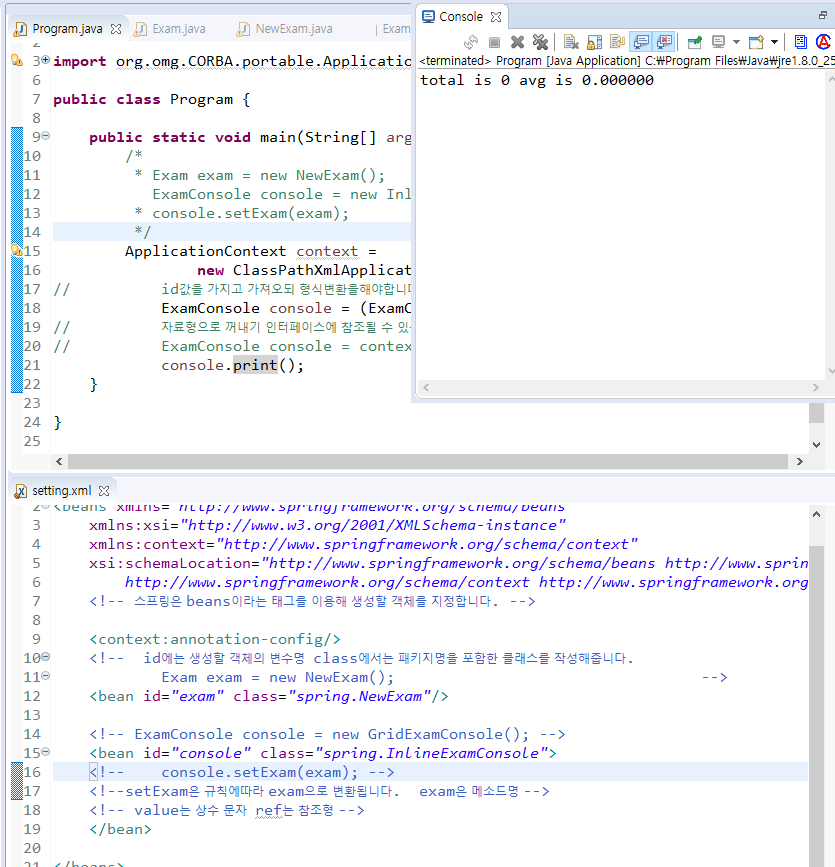Screen dimensions: 835x867
Task: Click the Terminate button in Console toolbar
Action: [x=494, y=42]
